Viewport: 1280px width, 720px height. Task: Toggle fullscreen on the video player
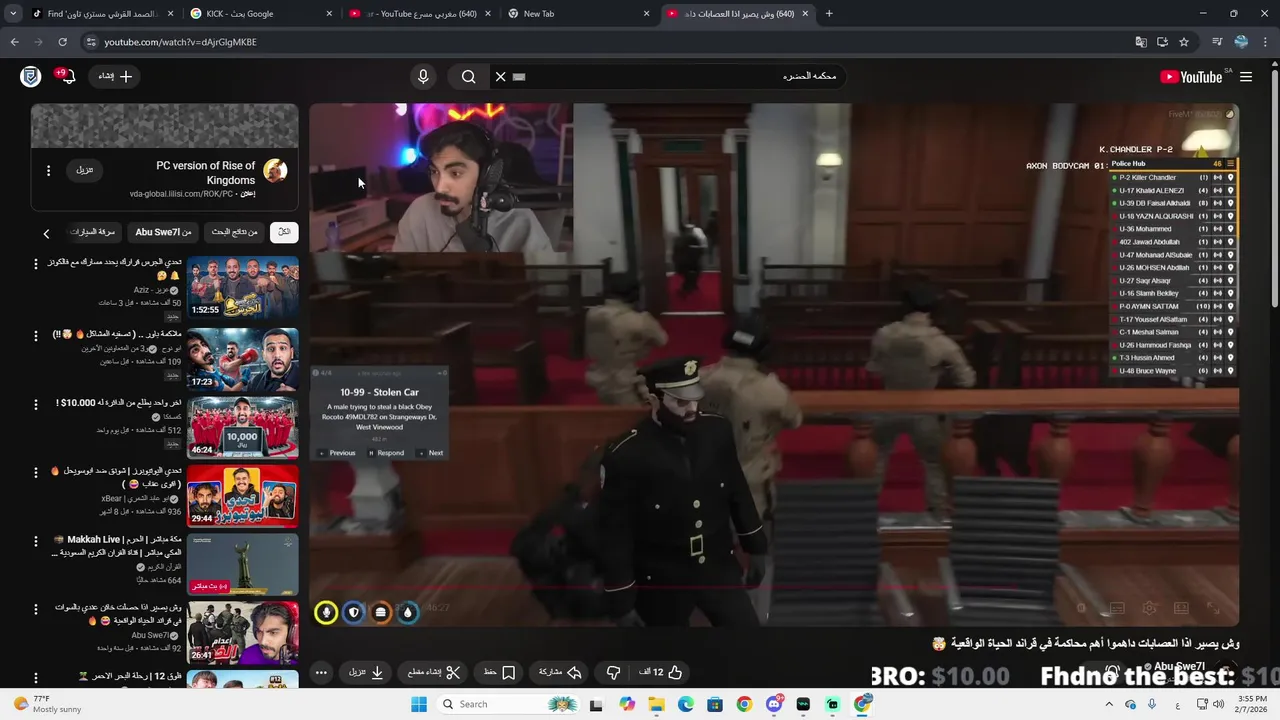pos(1213,608)
